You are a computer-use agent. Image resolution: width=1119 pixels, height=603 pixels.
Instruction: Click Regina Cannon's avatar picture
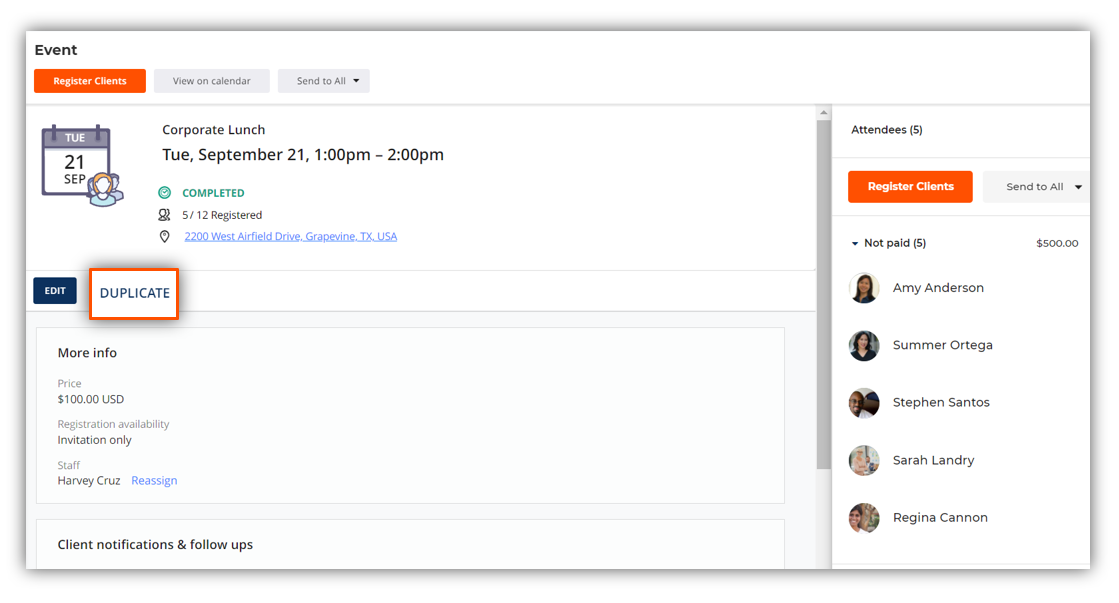(864, 518)
